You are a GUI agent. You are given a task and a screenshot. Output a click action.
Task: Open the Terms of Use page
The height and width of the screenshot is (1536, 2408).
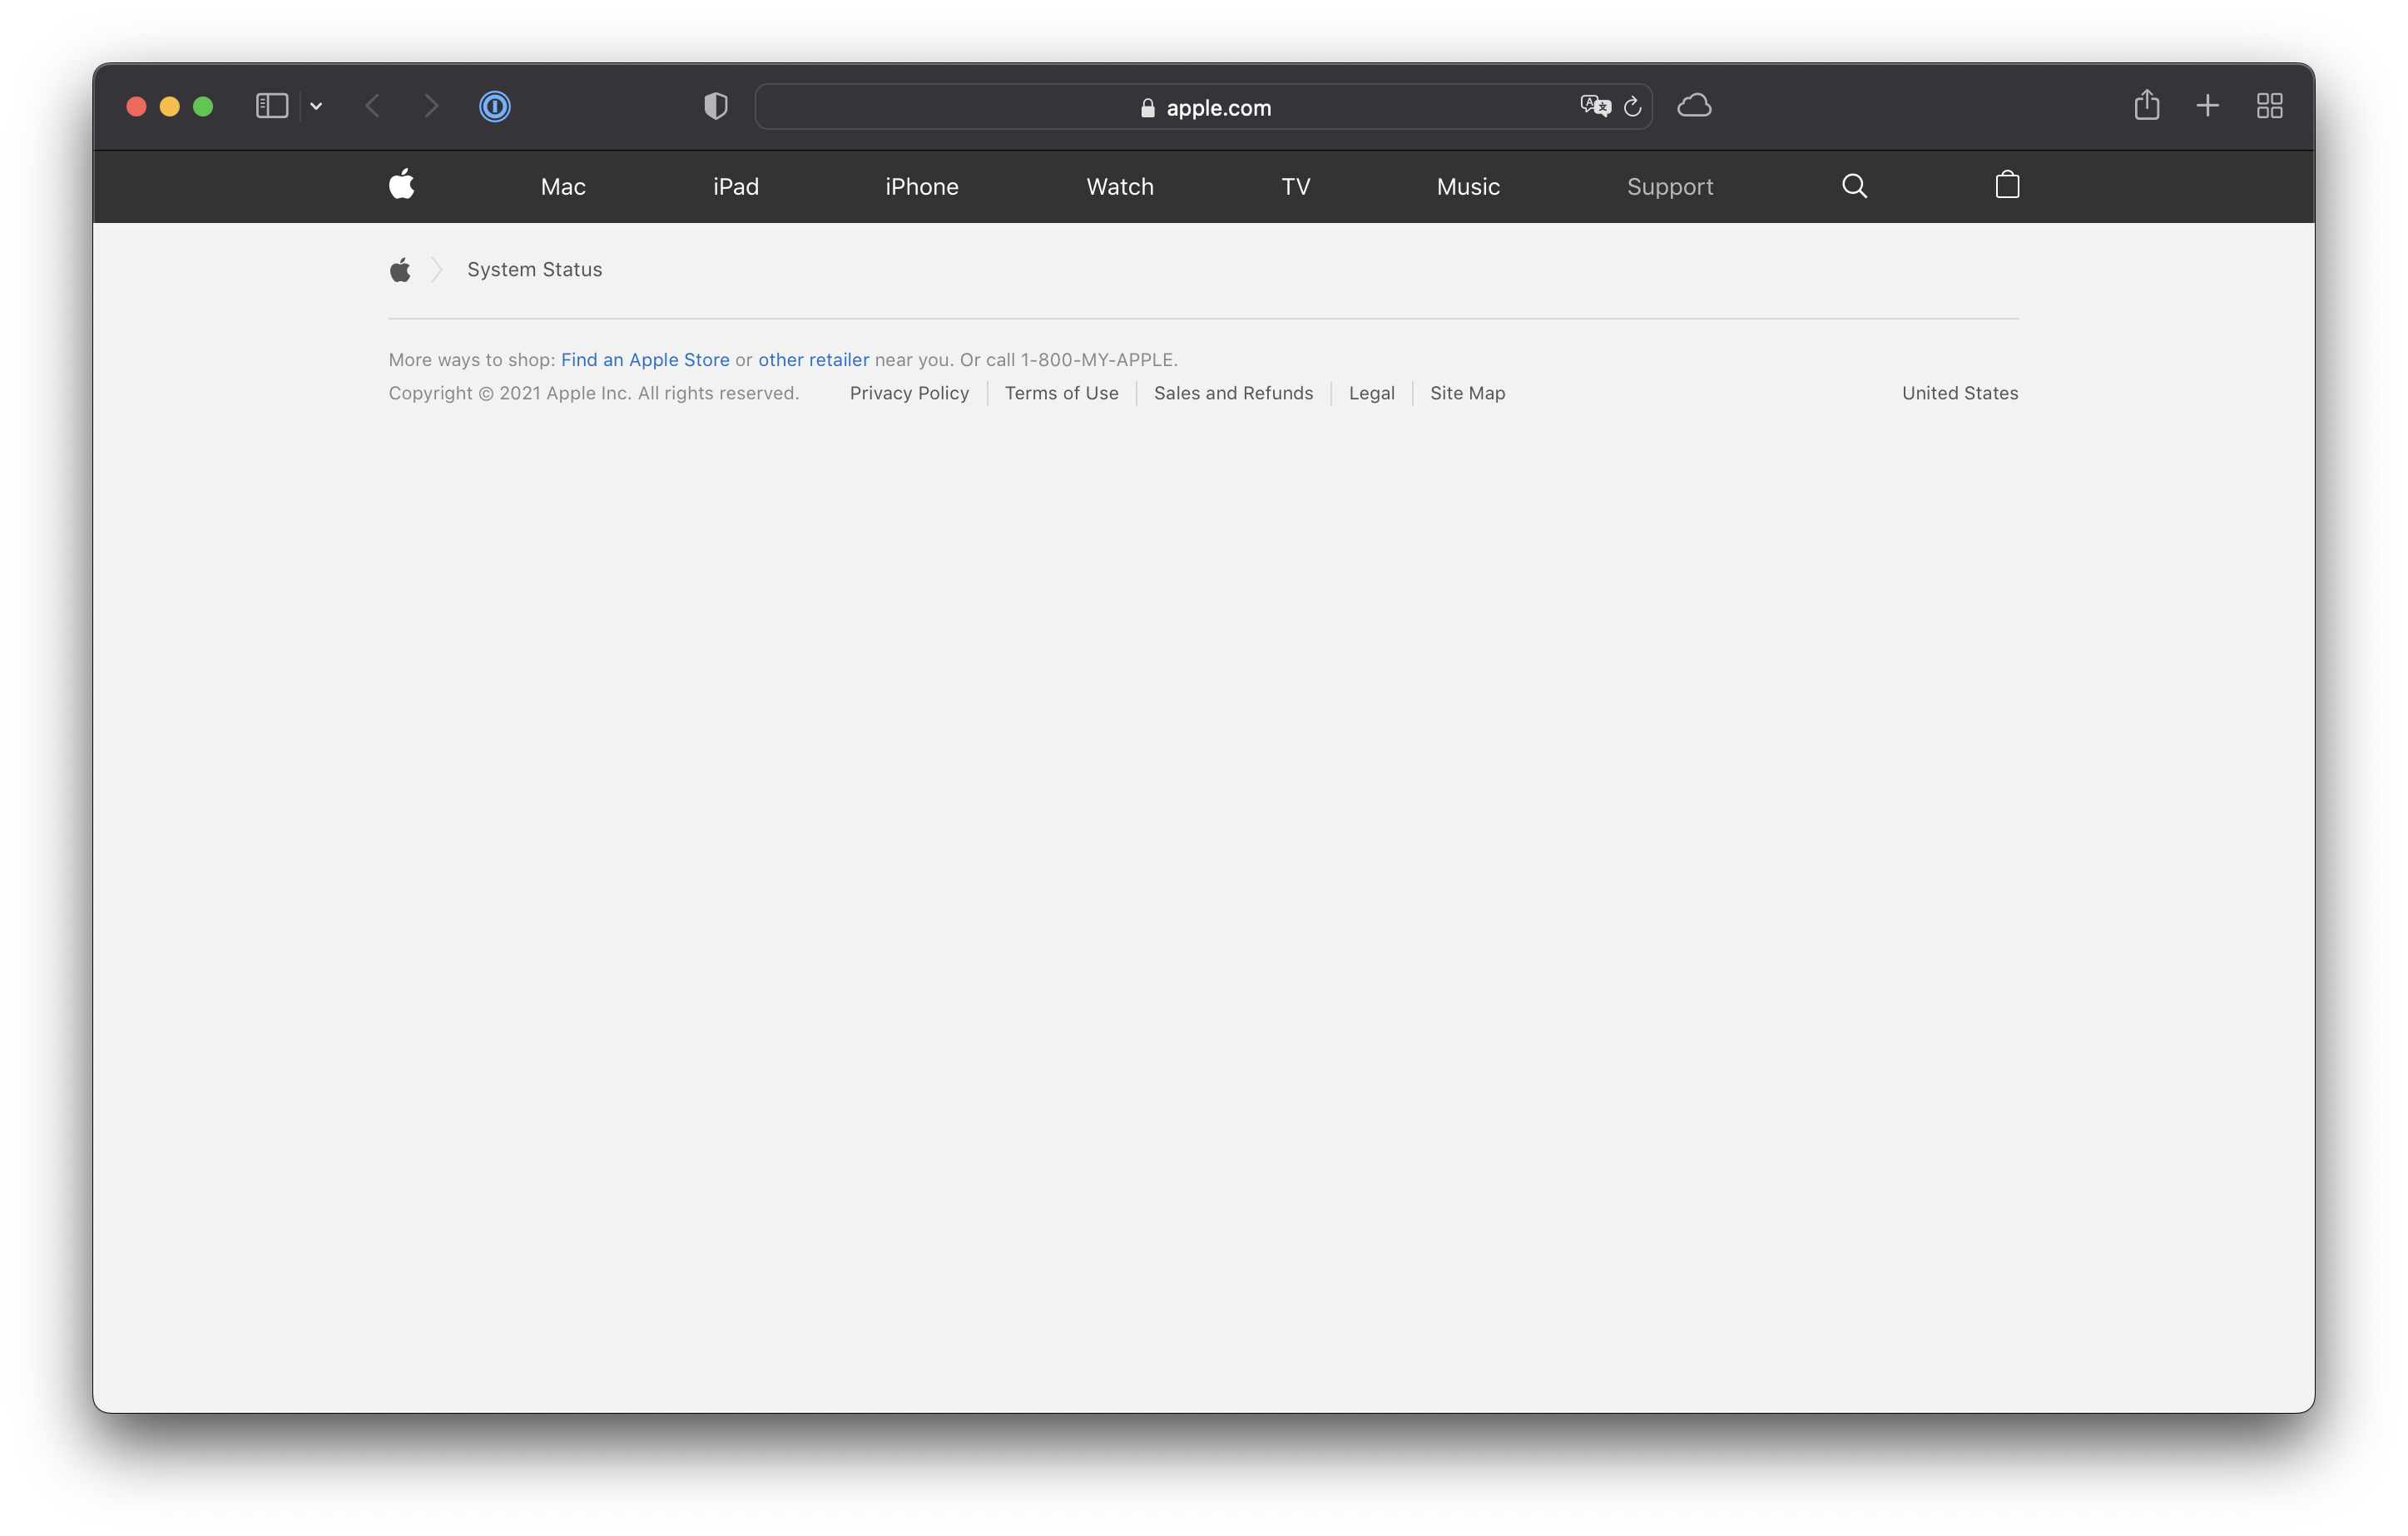pyautogui.click(x=1061, y=393)
